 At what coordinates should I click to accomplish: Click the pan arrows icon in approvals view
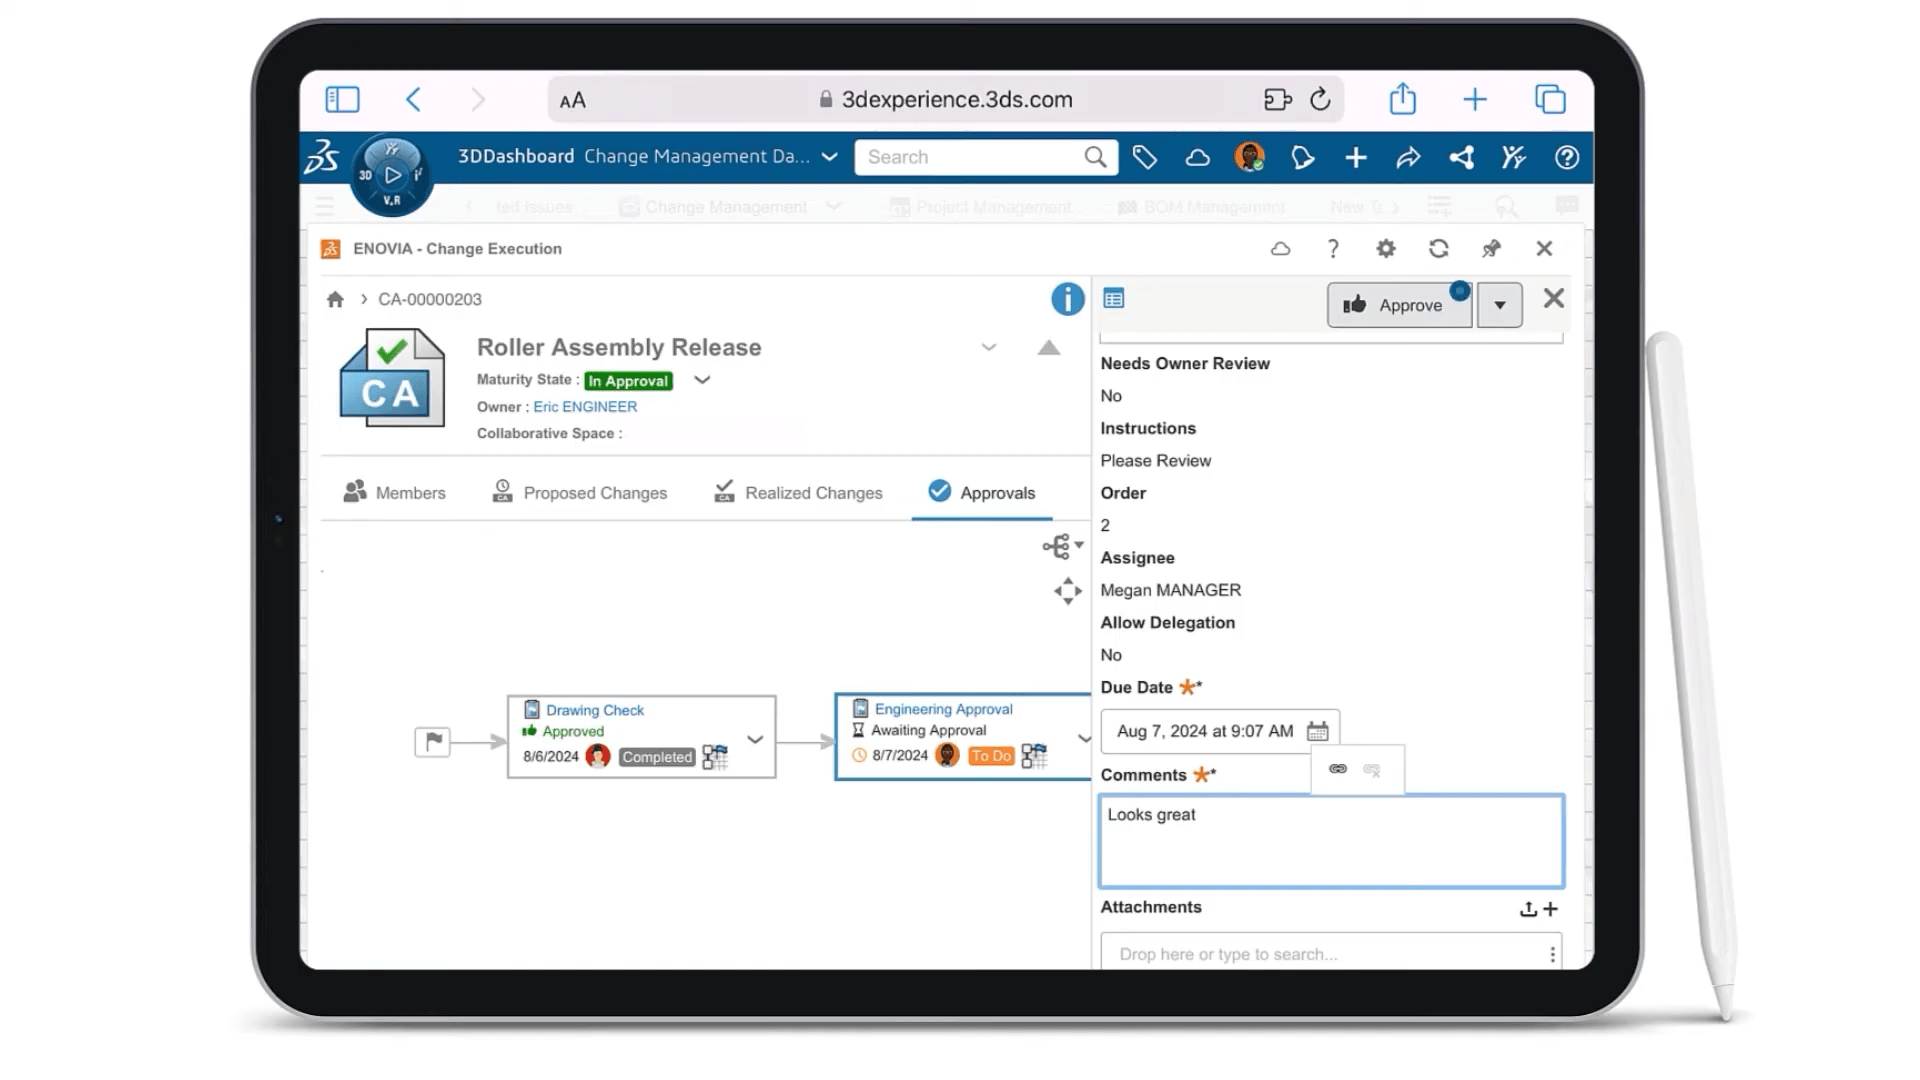tap(1067, 591)
